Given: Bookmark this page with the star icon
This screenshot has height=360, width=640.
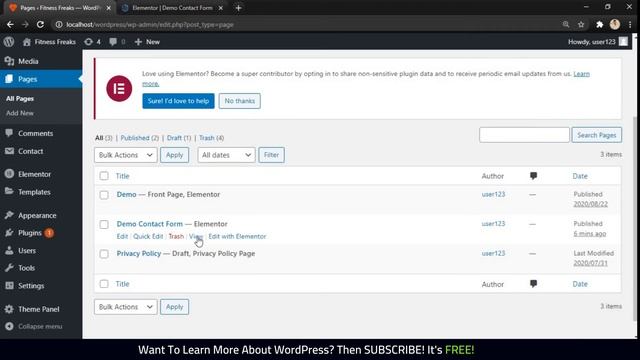Looking at the screenshot, I should click(x=581, y=24).
